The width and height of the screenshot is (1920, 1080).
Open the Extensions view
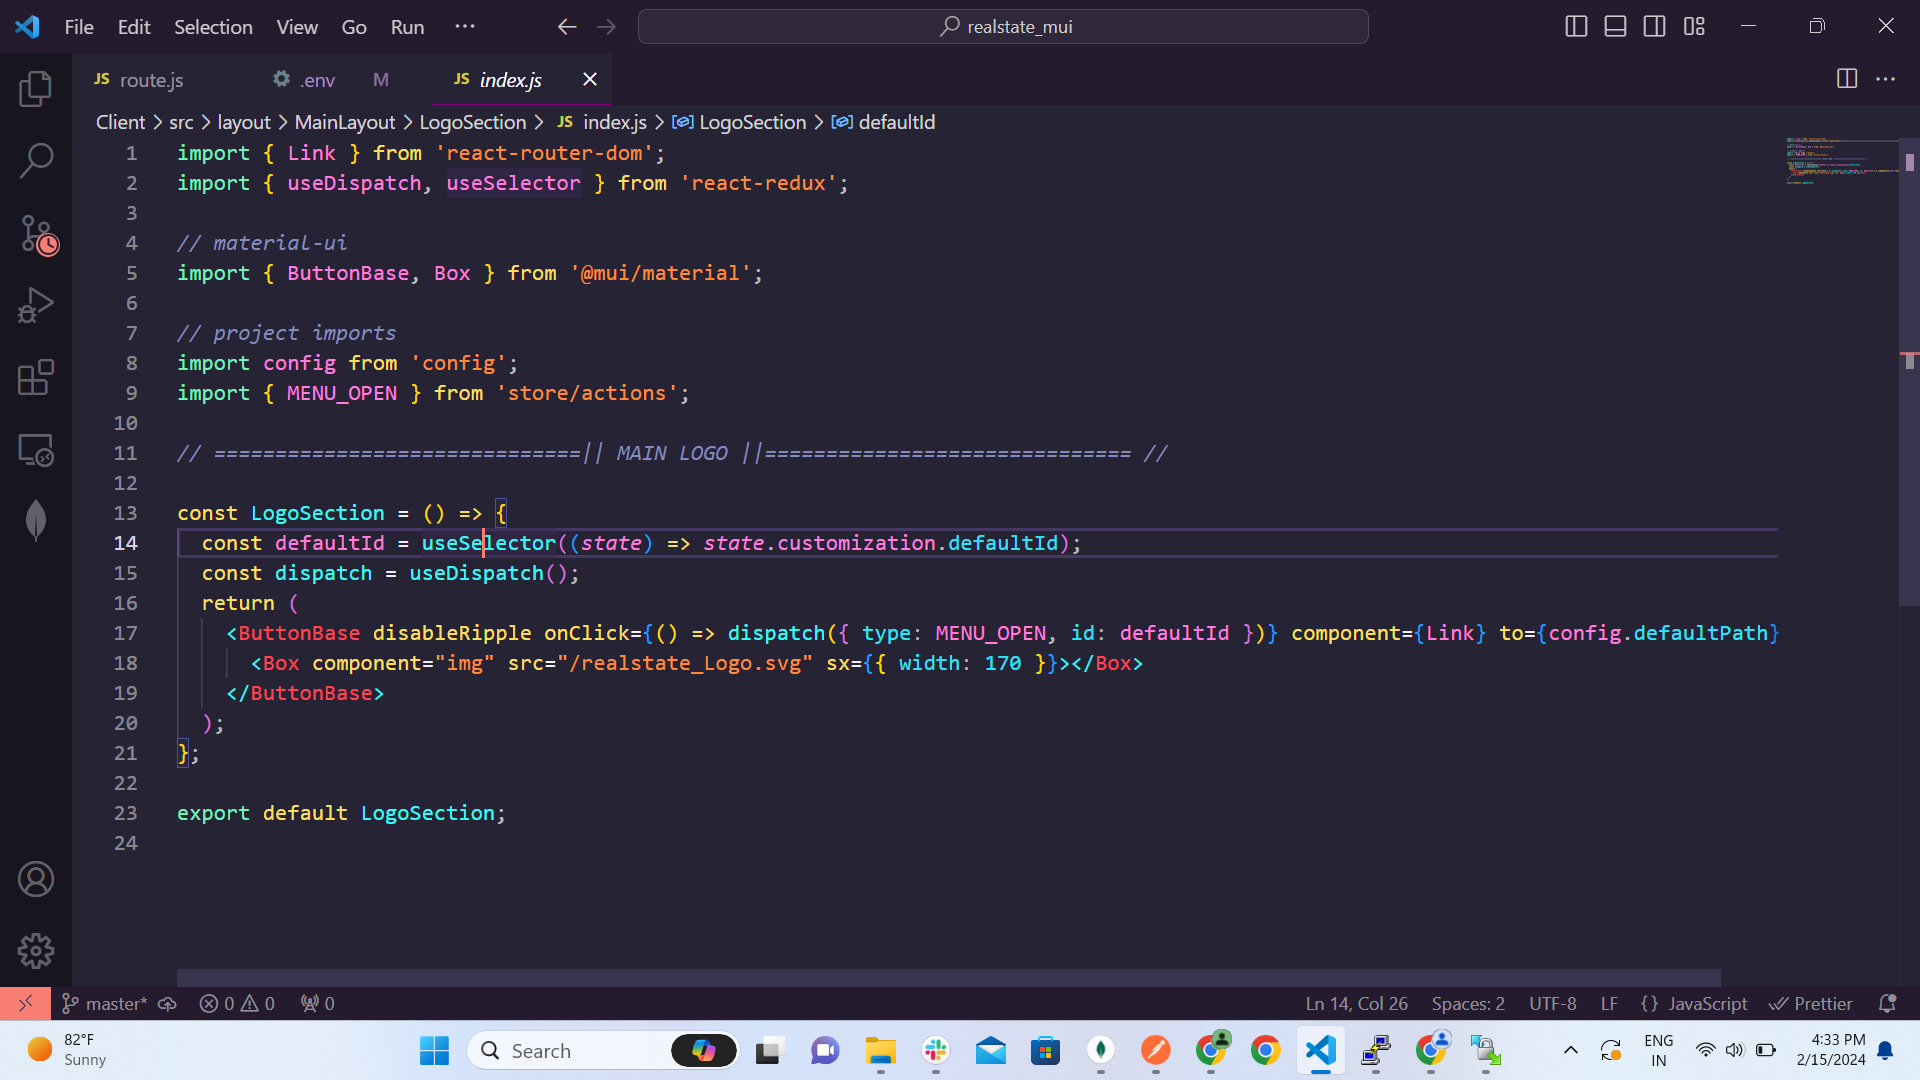[36, 378]
